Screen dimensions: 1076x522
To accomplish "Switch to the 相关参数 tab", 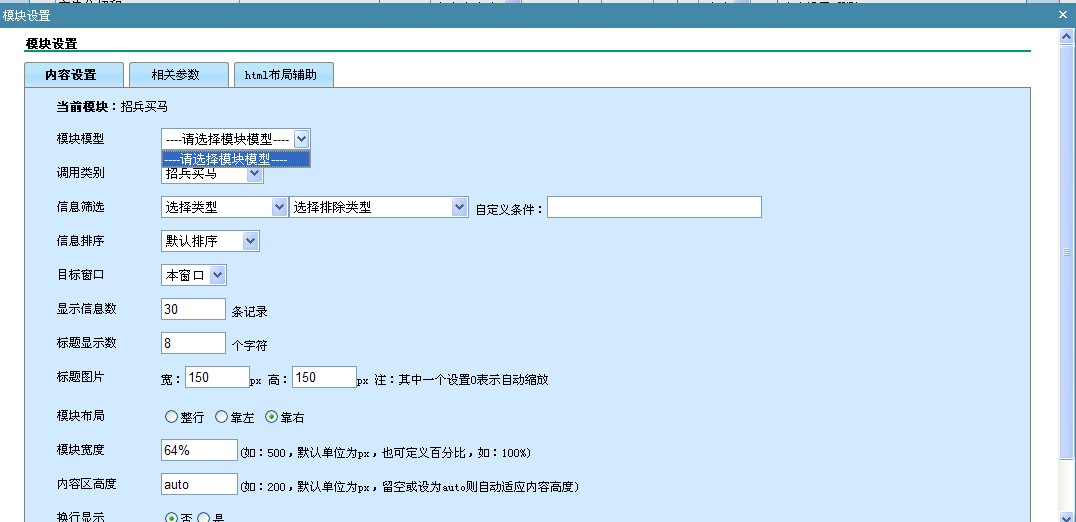I will pyautogui.click(x=175, y=75).
